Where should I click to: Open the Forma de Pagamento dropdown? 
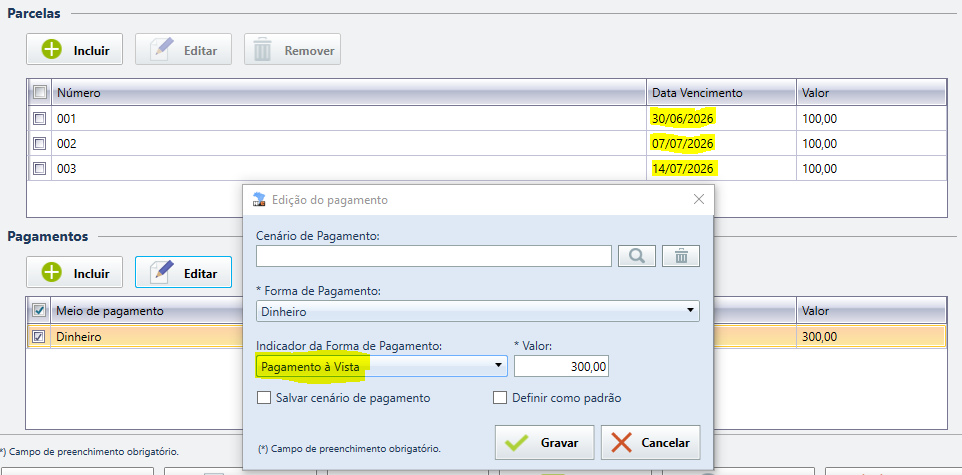coord(478,311)
